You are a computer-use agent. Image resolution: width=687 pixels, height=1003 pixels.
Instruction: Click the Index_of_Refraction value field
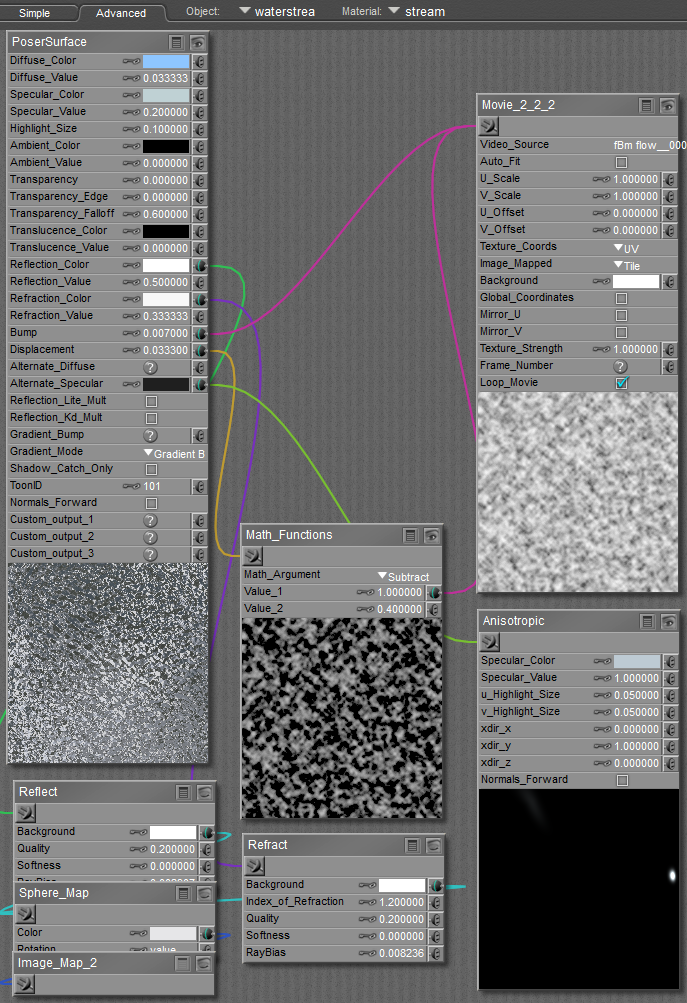click(401, 902)
